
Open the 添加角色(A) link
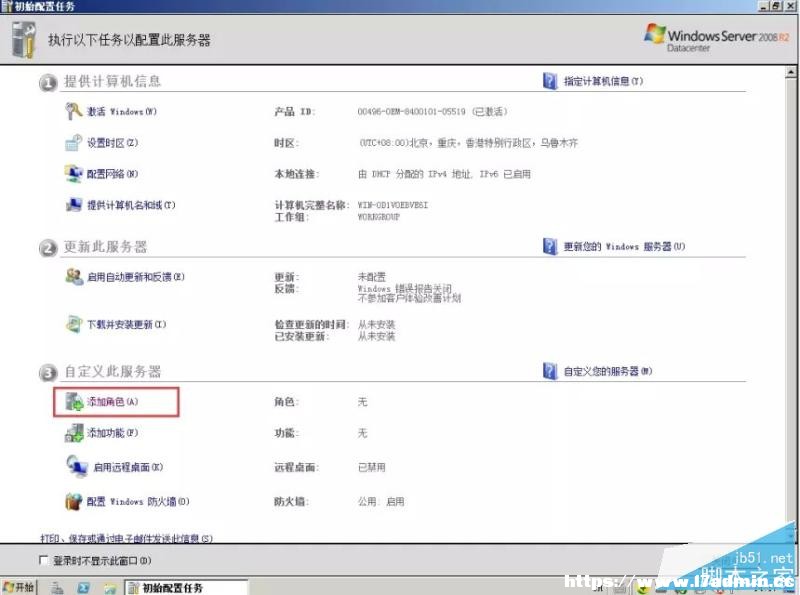tap(112, 402)
